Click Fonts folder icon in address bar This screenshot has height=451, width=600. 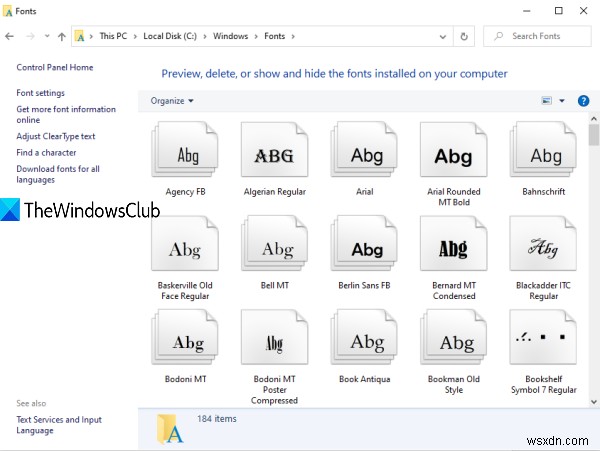point(80,36)
